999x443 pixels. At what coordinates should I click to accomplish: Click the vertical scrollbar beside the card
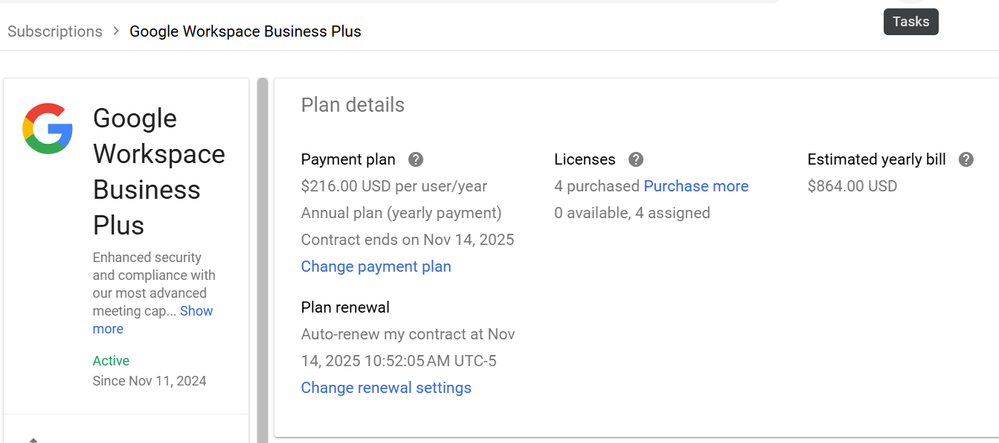(x=262, y=260)
